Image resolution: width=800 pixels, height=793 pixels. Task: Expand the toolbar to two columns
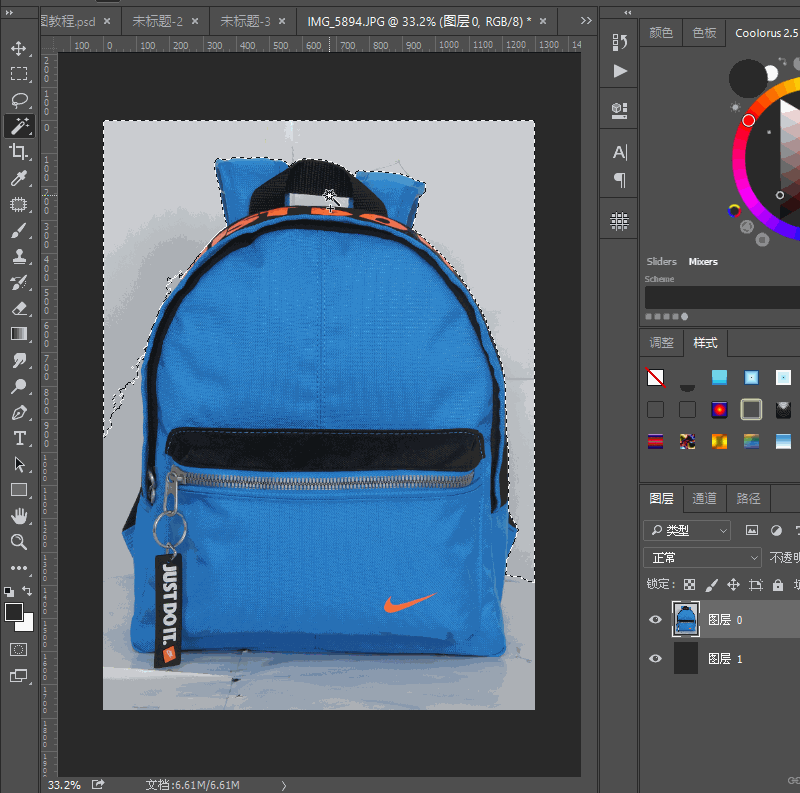click(9, 12)
